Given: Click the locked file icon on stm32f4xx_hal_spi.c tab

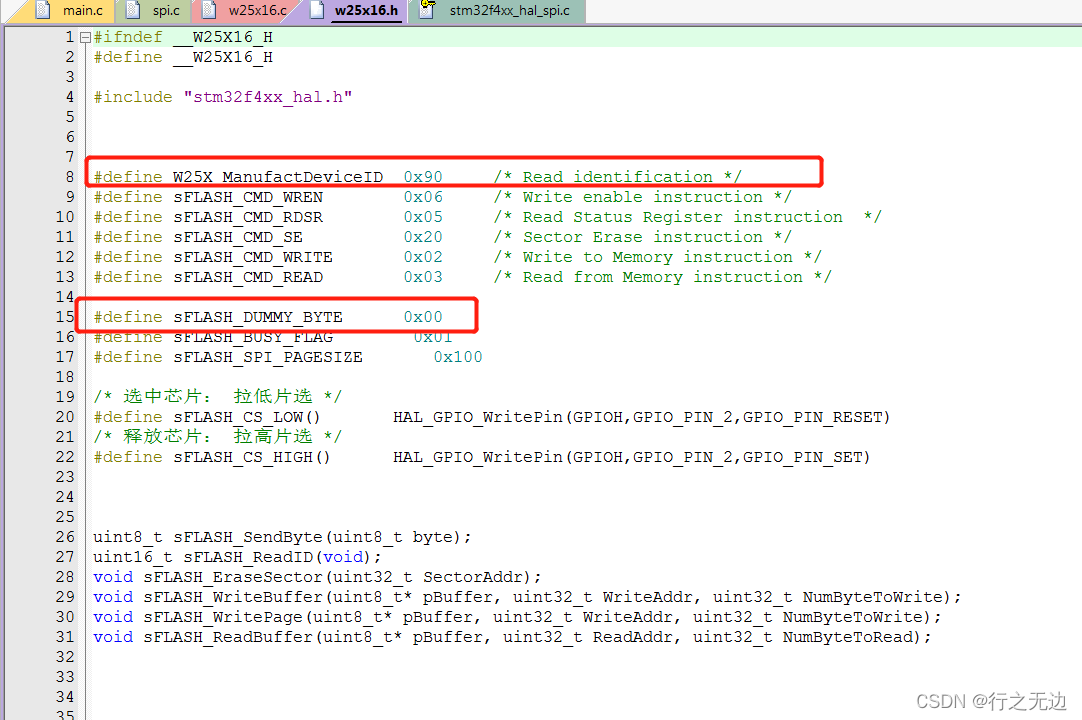Looking at the screenshot, I should coord(427,9).
